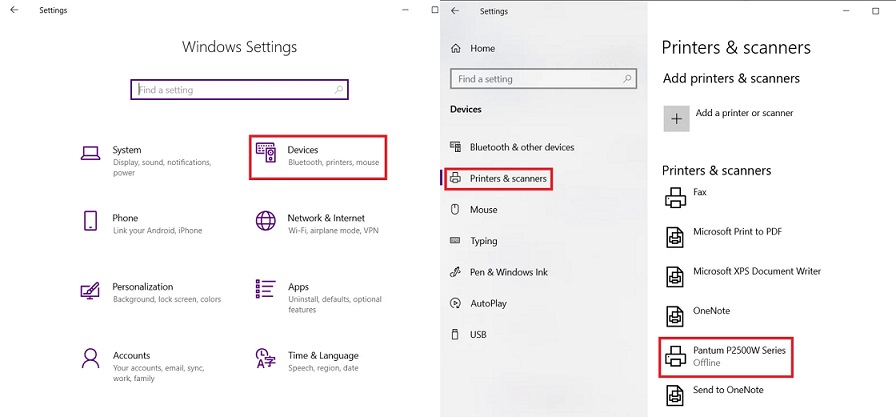The image size is (896, 417).
Task: Select the 'OneNote' printer name
Action: coord(711,311)
